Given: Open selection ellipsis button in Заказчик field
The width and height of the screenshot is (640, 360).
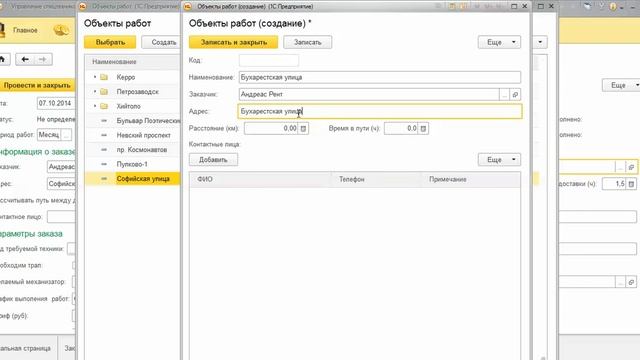Looking at the screenshot, I should (504, 94).
